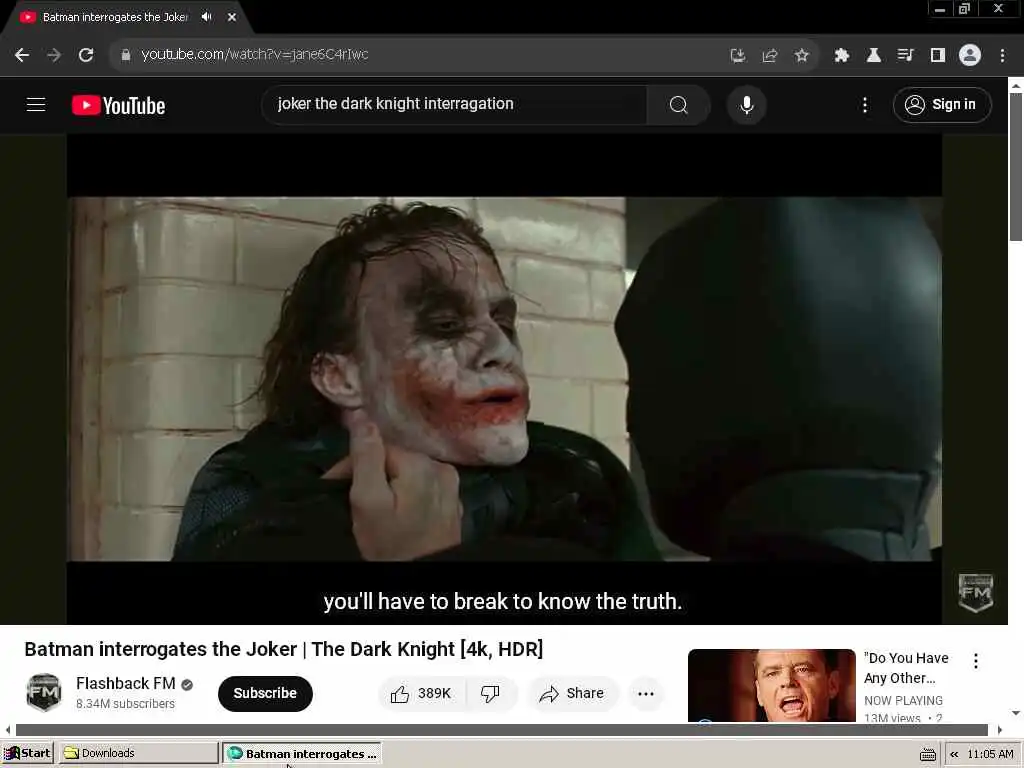Click the horizontal scrollbar thumb
This screenshot has height=768, width=1024.
click(502, 729)
